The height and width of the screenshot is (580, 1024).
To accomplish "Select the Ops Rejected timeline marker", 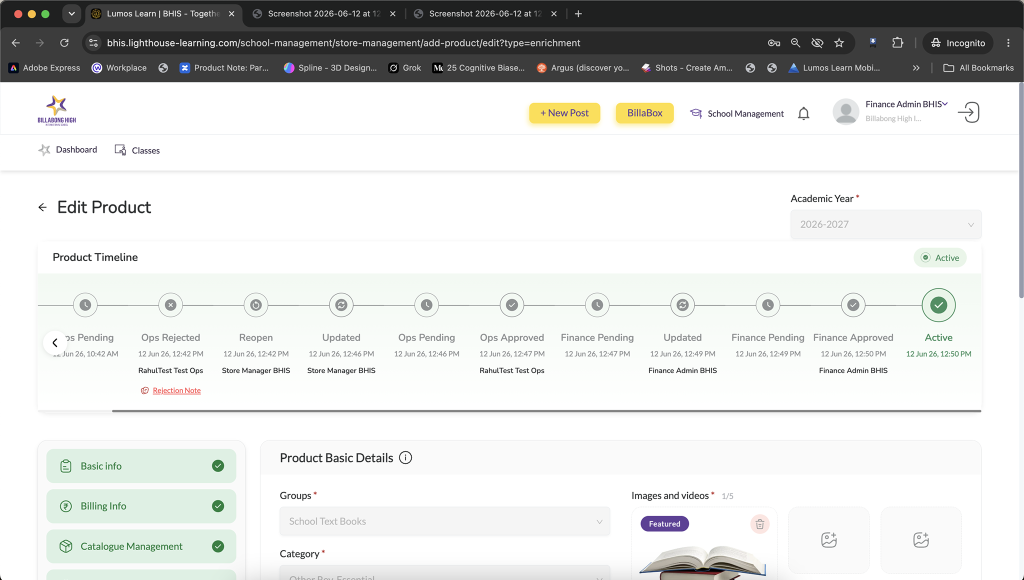I will click(x=170, y=305).
